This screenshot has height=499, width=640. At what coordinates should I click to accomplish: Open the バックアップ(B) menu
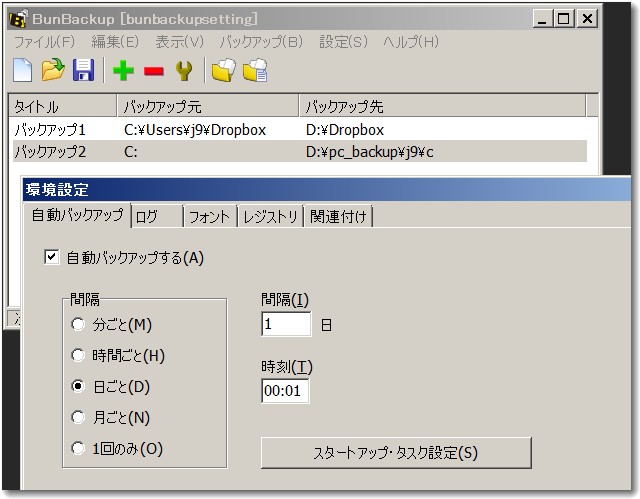coord(261,42)
